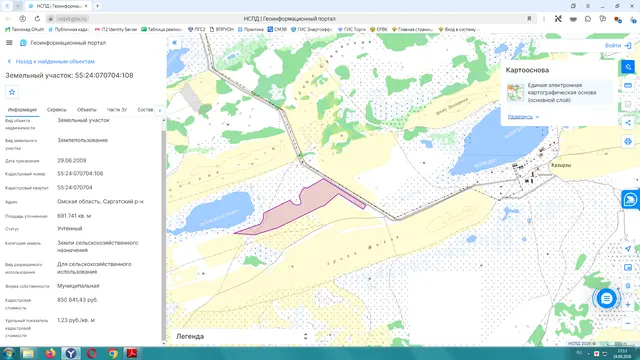Open Adobe Acrobat from the taskbar
The width and height of the screenshot is (640, 360).
pyautogui.click(x=131, y=353)
